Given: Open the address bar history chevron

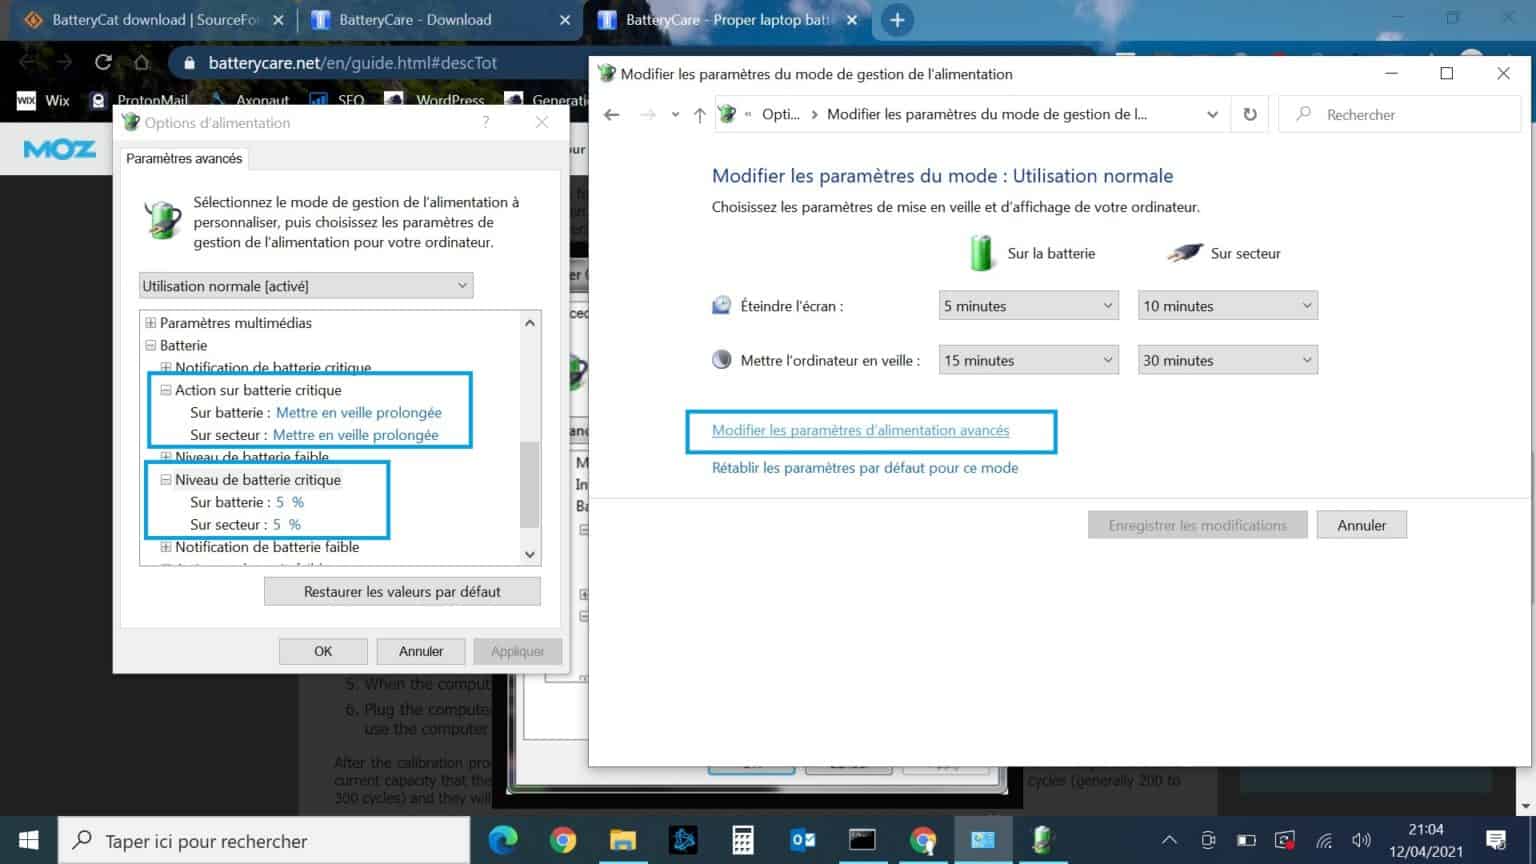Looking at the screenshot, I should 1212,115.
